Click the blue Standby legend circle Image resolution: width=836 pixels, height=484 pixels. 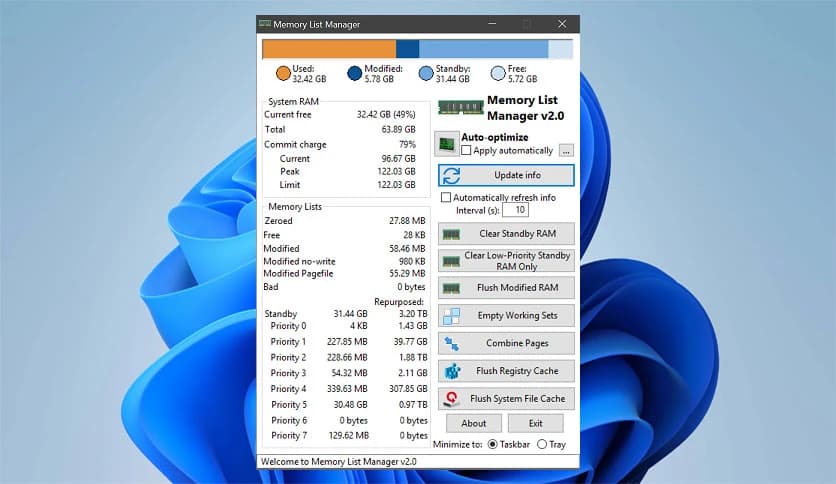426,74
